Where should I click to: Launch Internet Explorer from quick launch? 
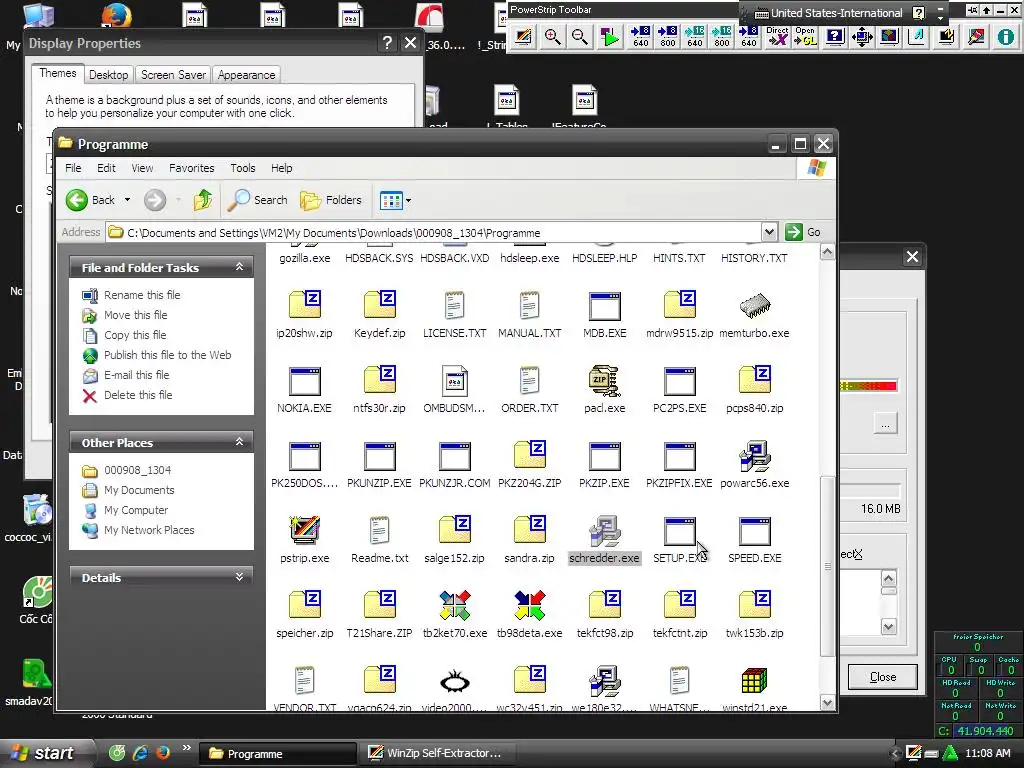point(140,752)
